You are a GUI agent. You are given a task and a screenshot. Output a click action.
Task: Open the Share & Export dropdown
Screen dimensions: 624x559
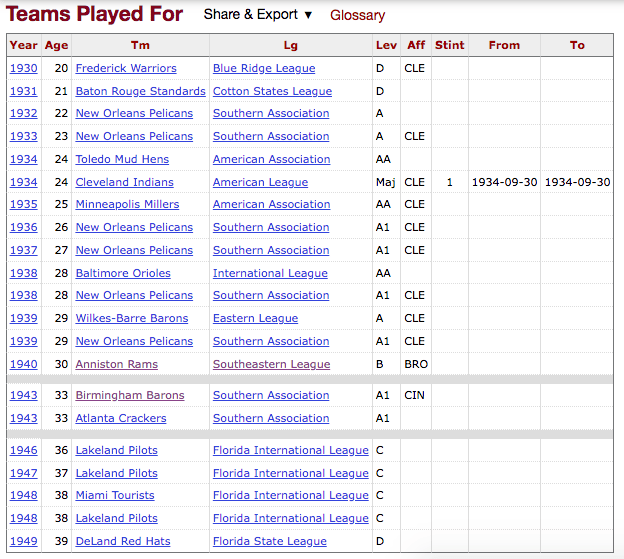(258, 15)
